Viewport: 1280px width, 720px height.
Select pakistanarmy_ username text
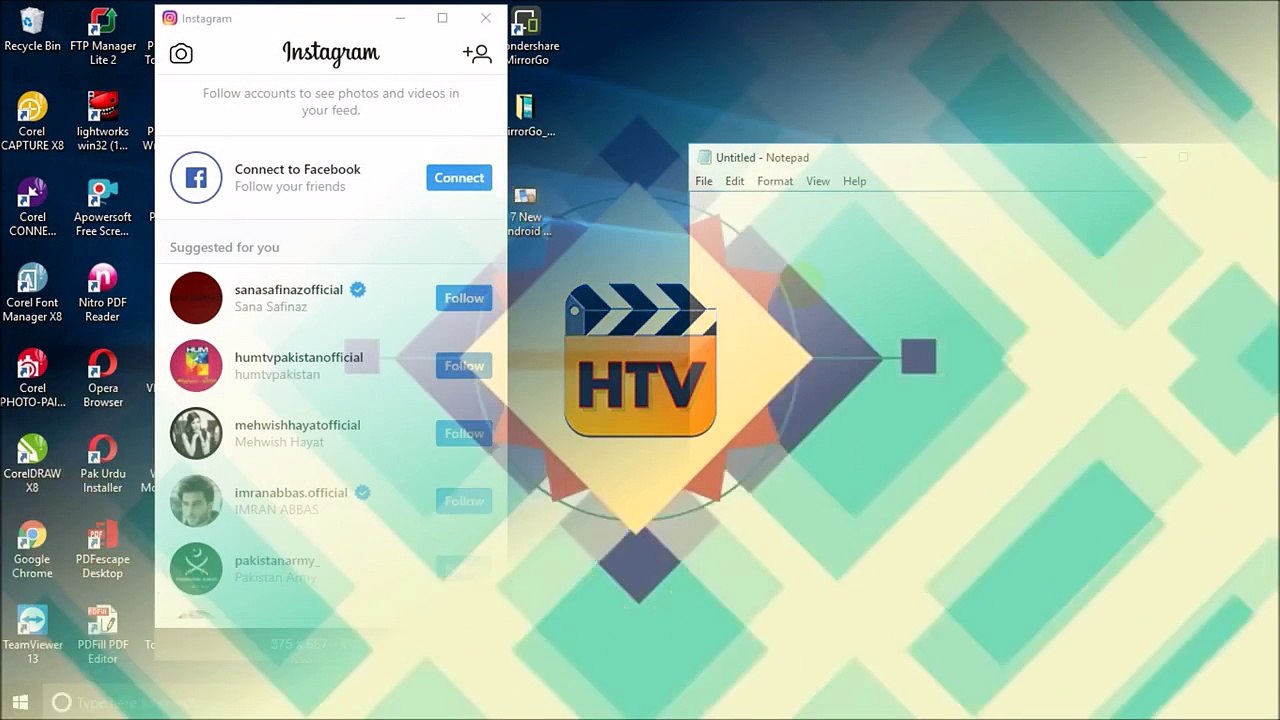point(277,561)
